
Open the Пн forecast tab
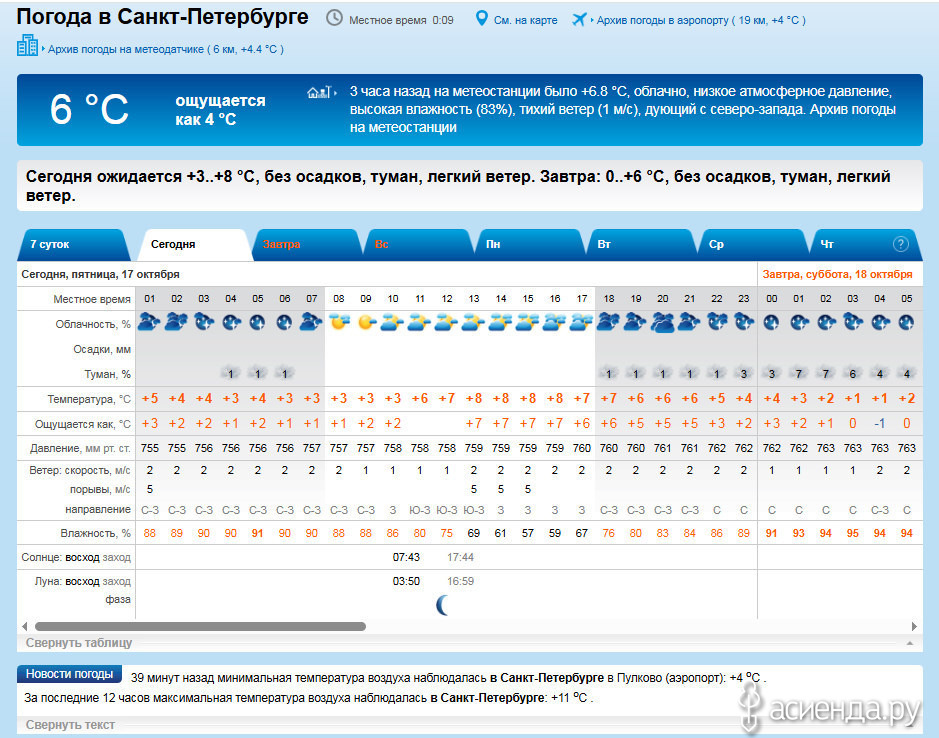click(x=493, y=244)
